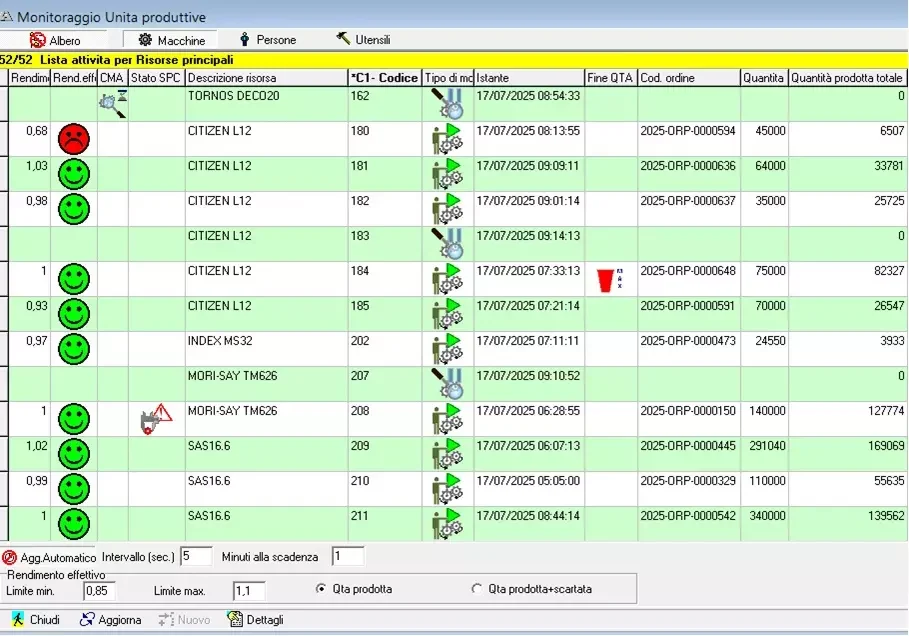Click the CMA hourglass icon for TORNOS DECO20

(112, 104)
